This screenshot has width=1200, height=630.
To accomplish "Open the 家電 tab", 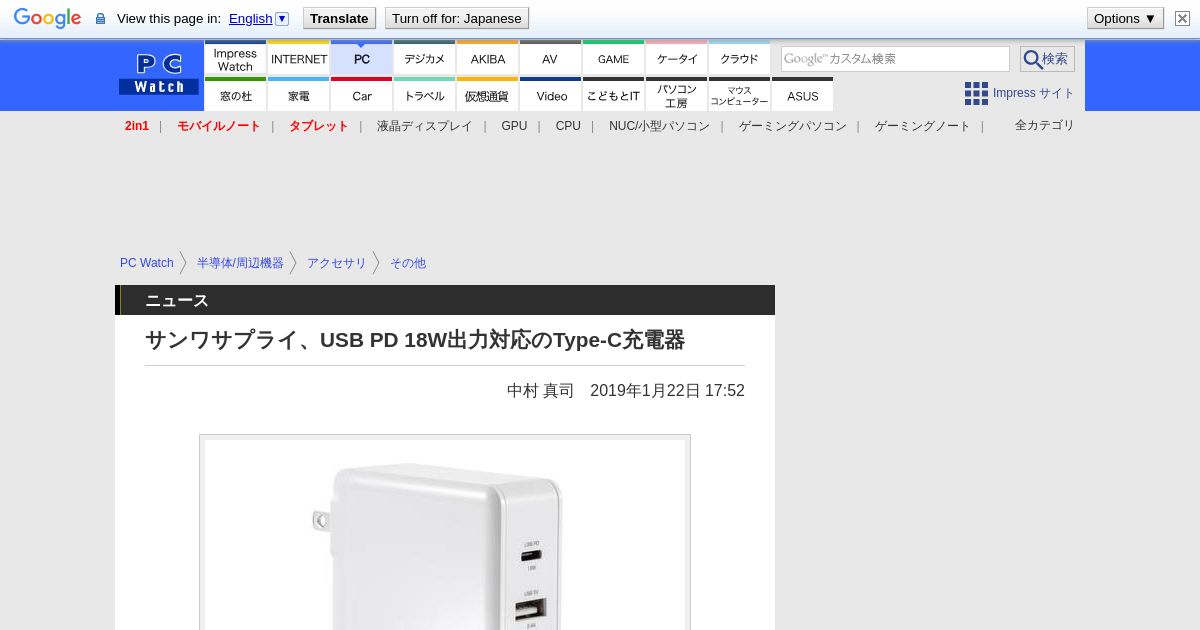I will (299, 95).
